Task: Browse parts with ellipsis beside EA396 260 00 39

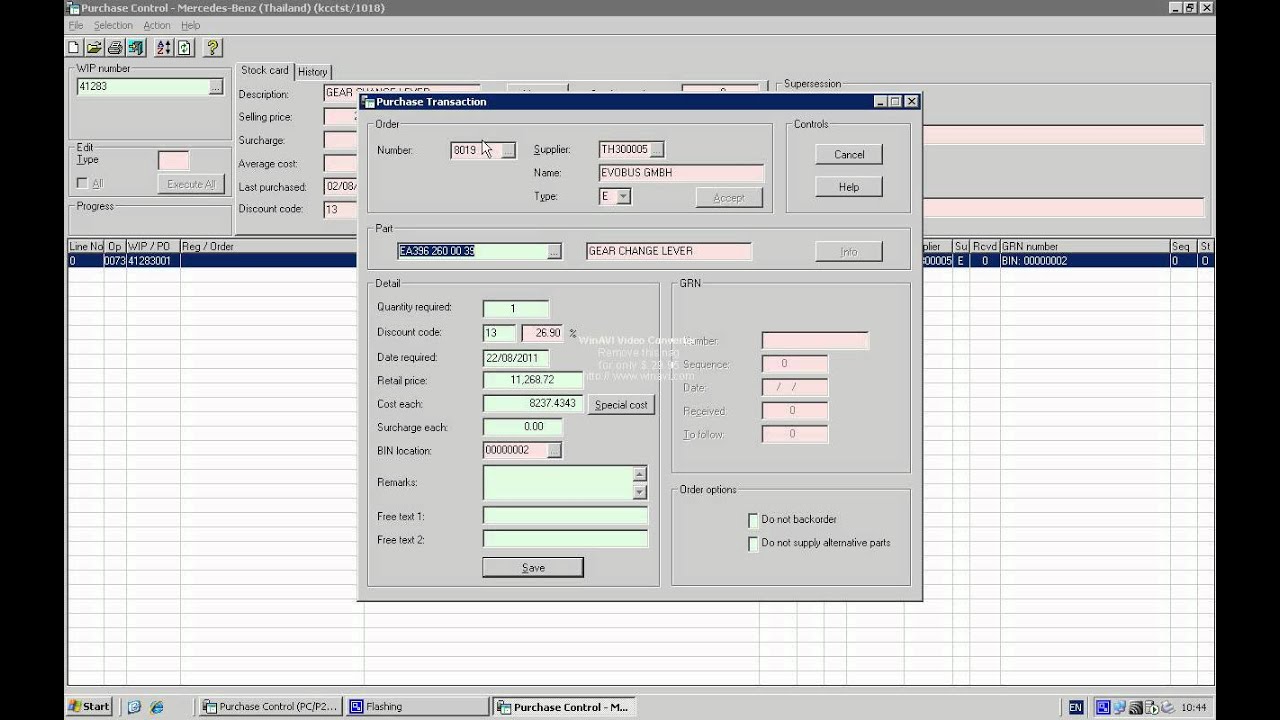Action: [554, 252]
